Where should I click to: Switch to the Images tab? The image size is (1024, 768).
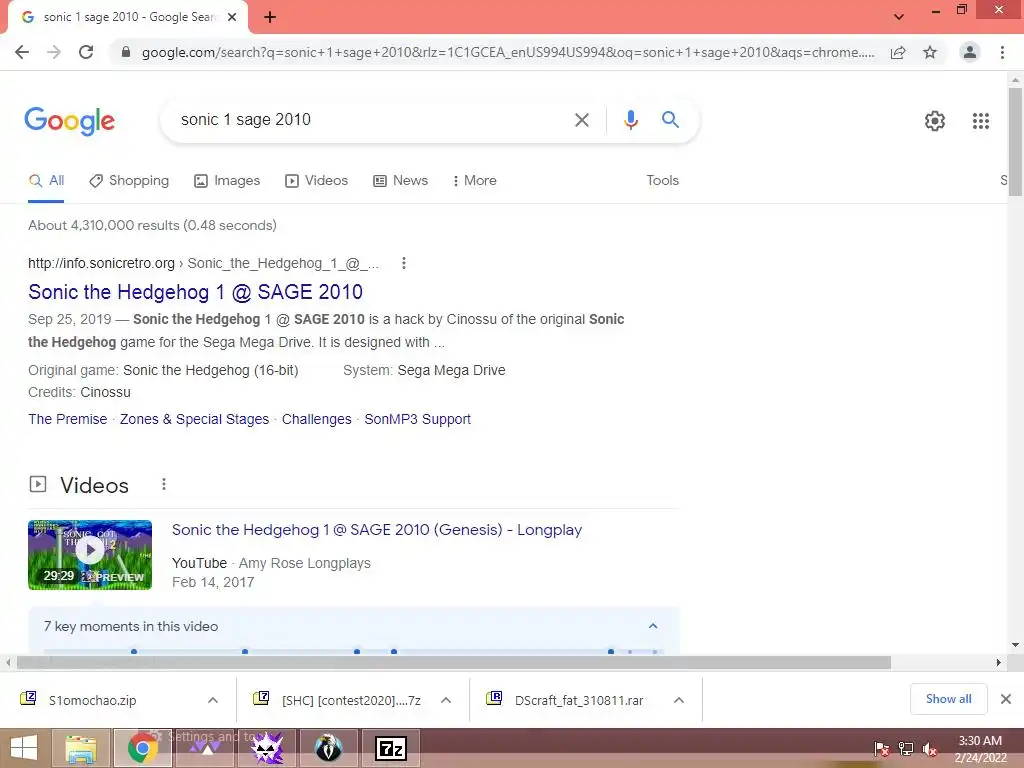pos(227,181)
